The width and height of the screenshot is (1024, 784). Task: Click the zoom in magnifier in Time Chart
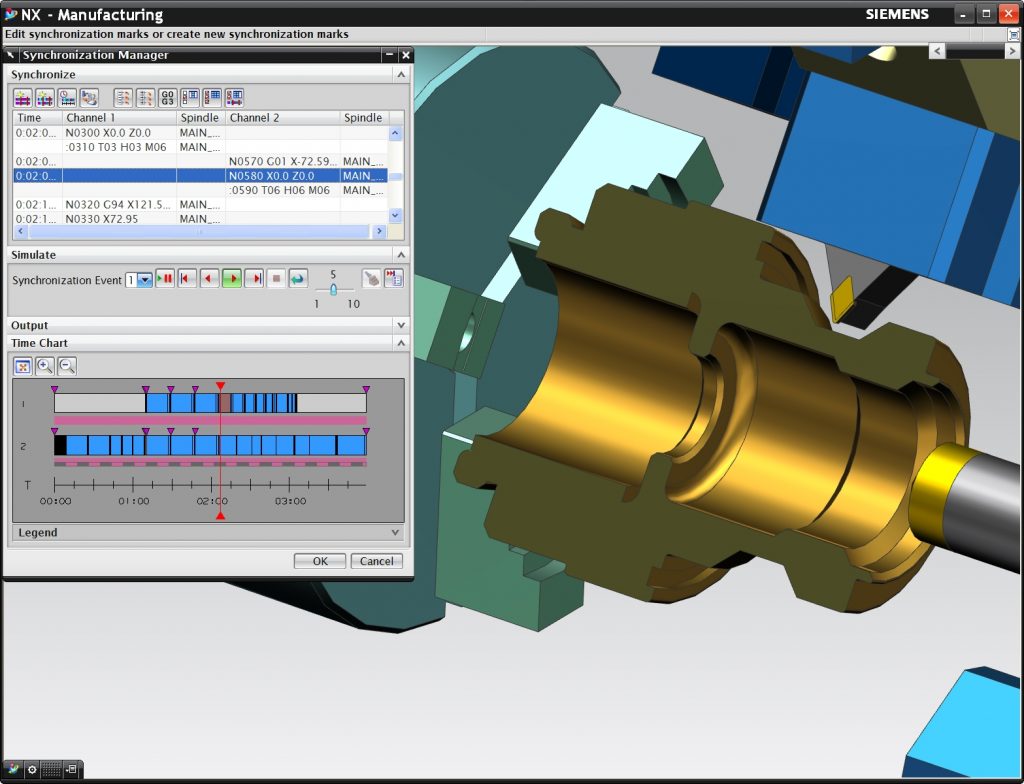[45, 366]
